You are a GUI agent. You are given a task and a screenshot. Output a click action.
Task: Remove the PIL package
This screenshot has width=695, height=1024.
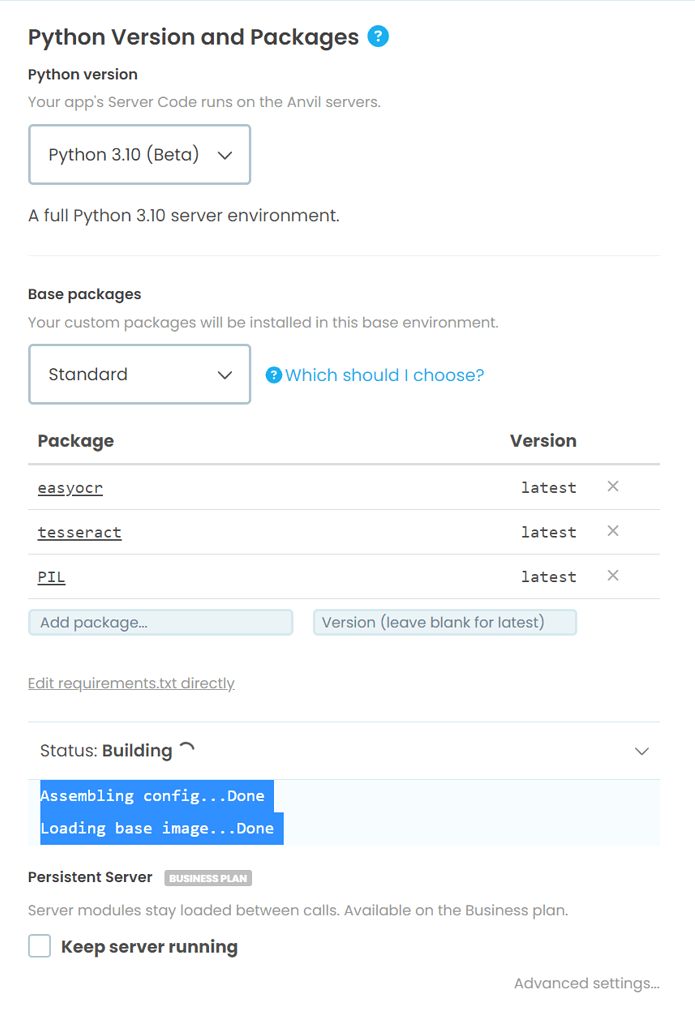point(613,577)
